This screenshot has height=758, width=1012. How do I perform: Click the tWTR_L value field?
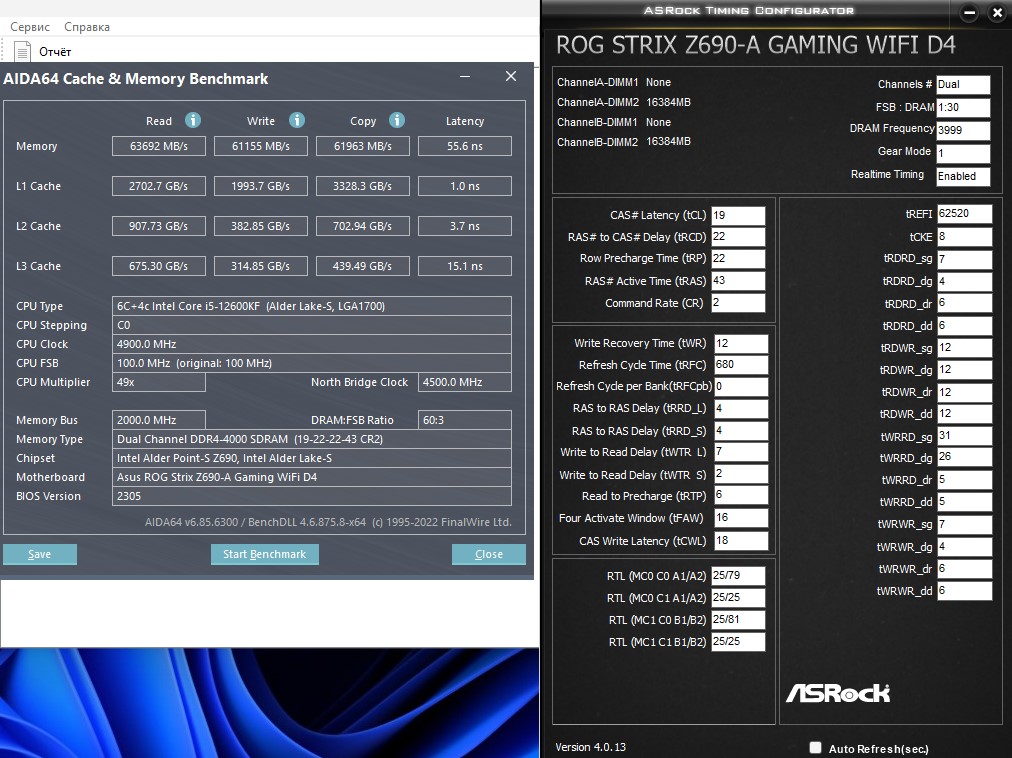point(741,452)
